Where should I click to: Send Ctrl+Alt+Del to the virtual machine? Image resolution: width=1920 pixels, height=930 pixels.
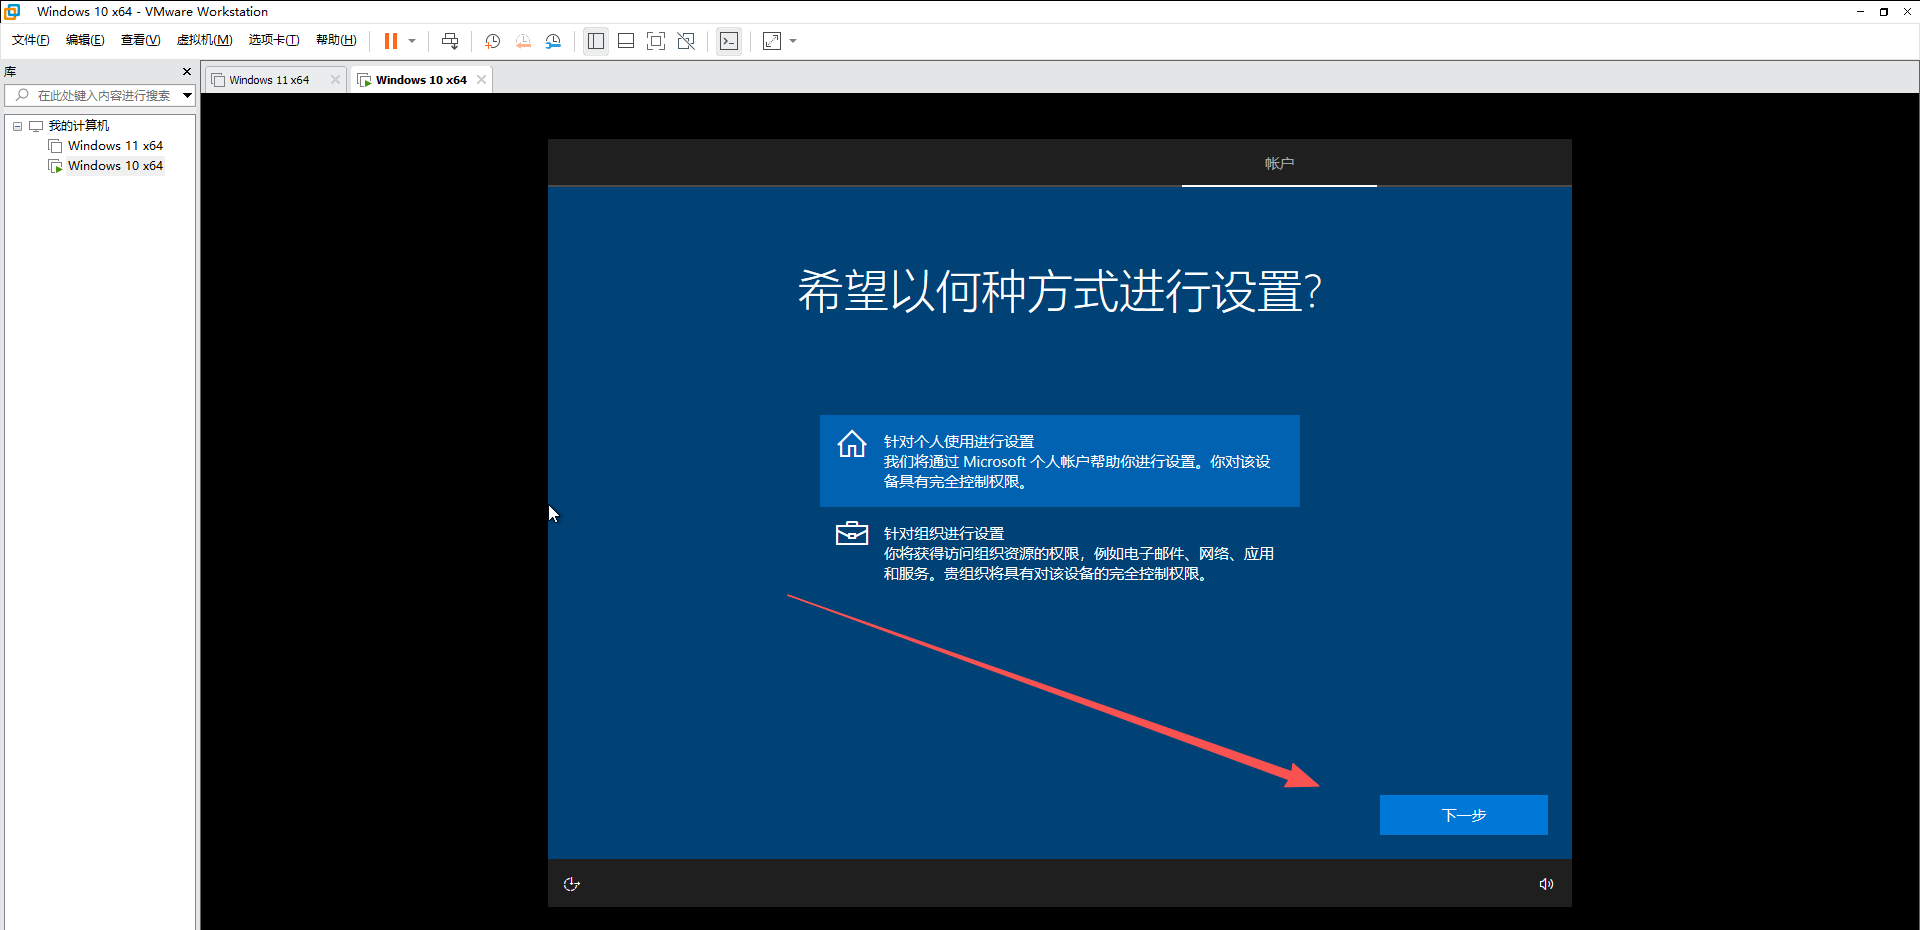[450, 41]
